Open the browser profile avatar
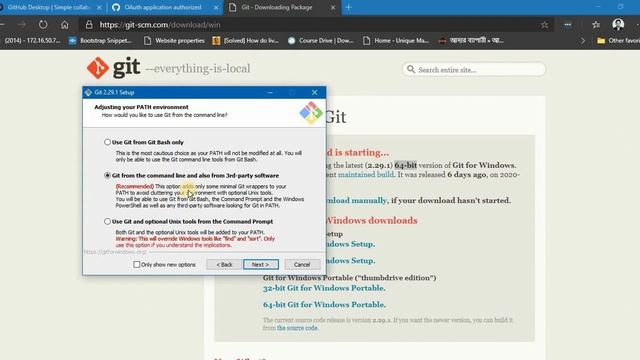Screen dimensions: 640x360 (x=618, y=24)
